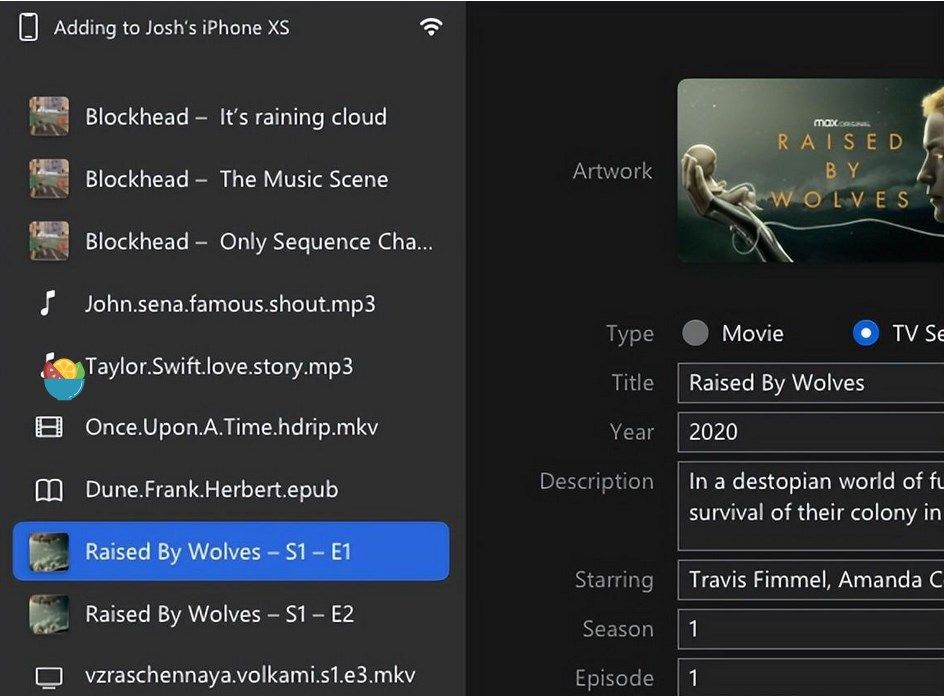The width and height of the screenshot is (944, 696).
Task: Select the Movie type radio button
Action: (695, 333)
